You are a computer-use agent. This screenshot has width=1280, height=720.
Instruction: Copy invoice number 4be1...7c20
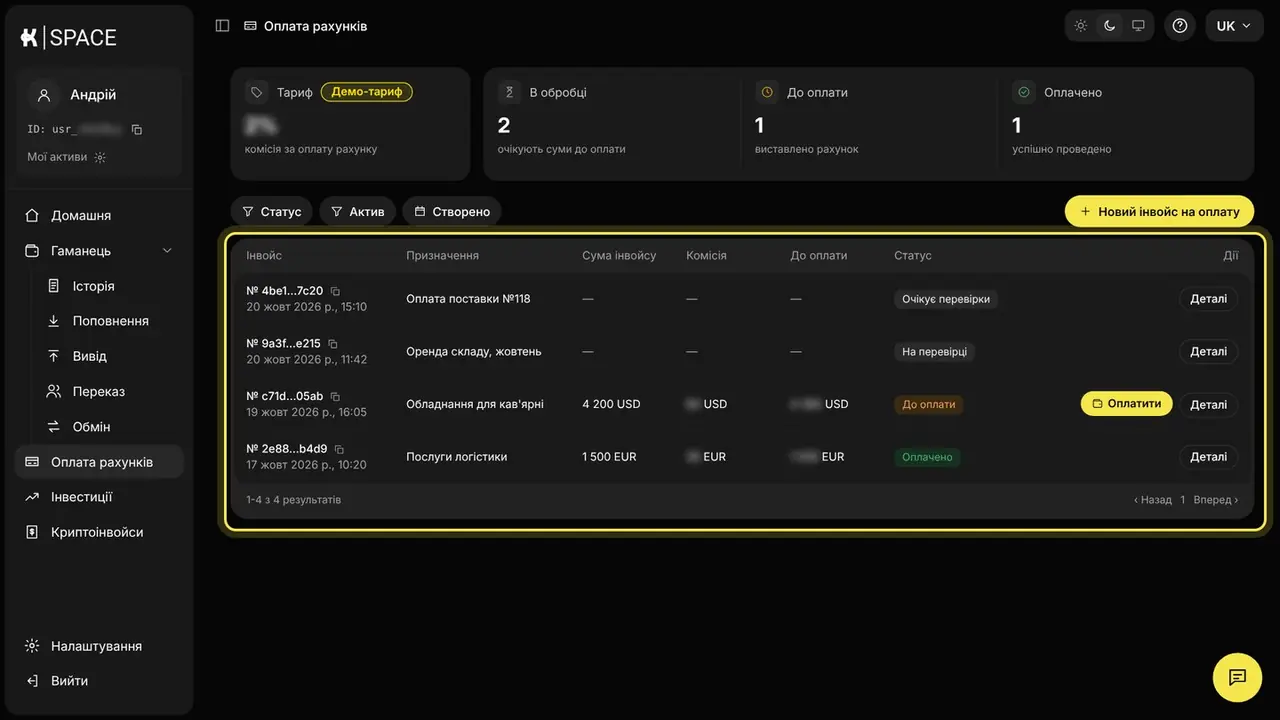coord(335,291)
